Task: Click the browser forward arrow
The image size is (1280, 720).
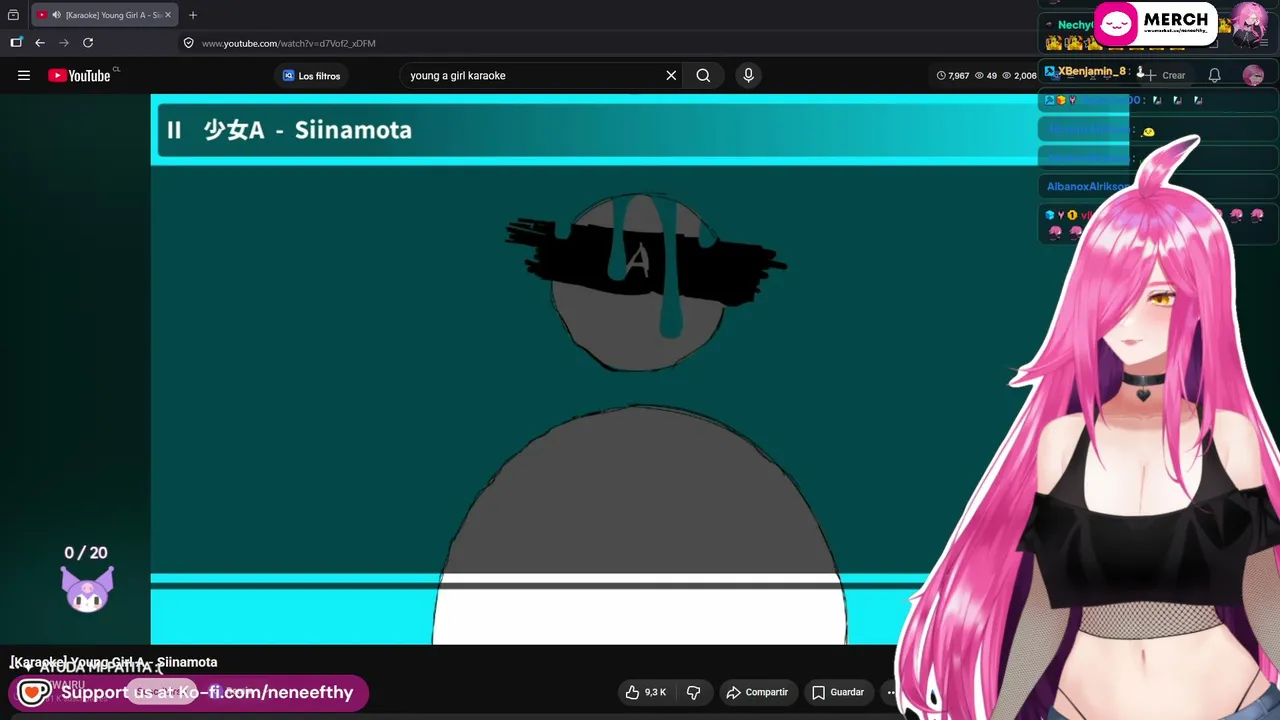Action: click(x=64, y=43)
